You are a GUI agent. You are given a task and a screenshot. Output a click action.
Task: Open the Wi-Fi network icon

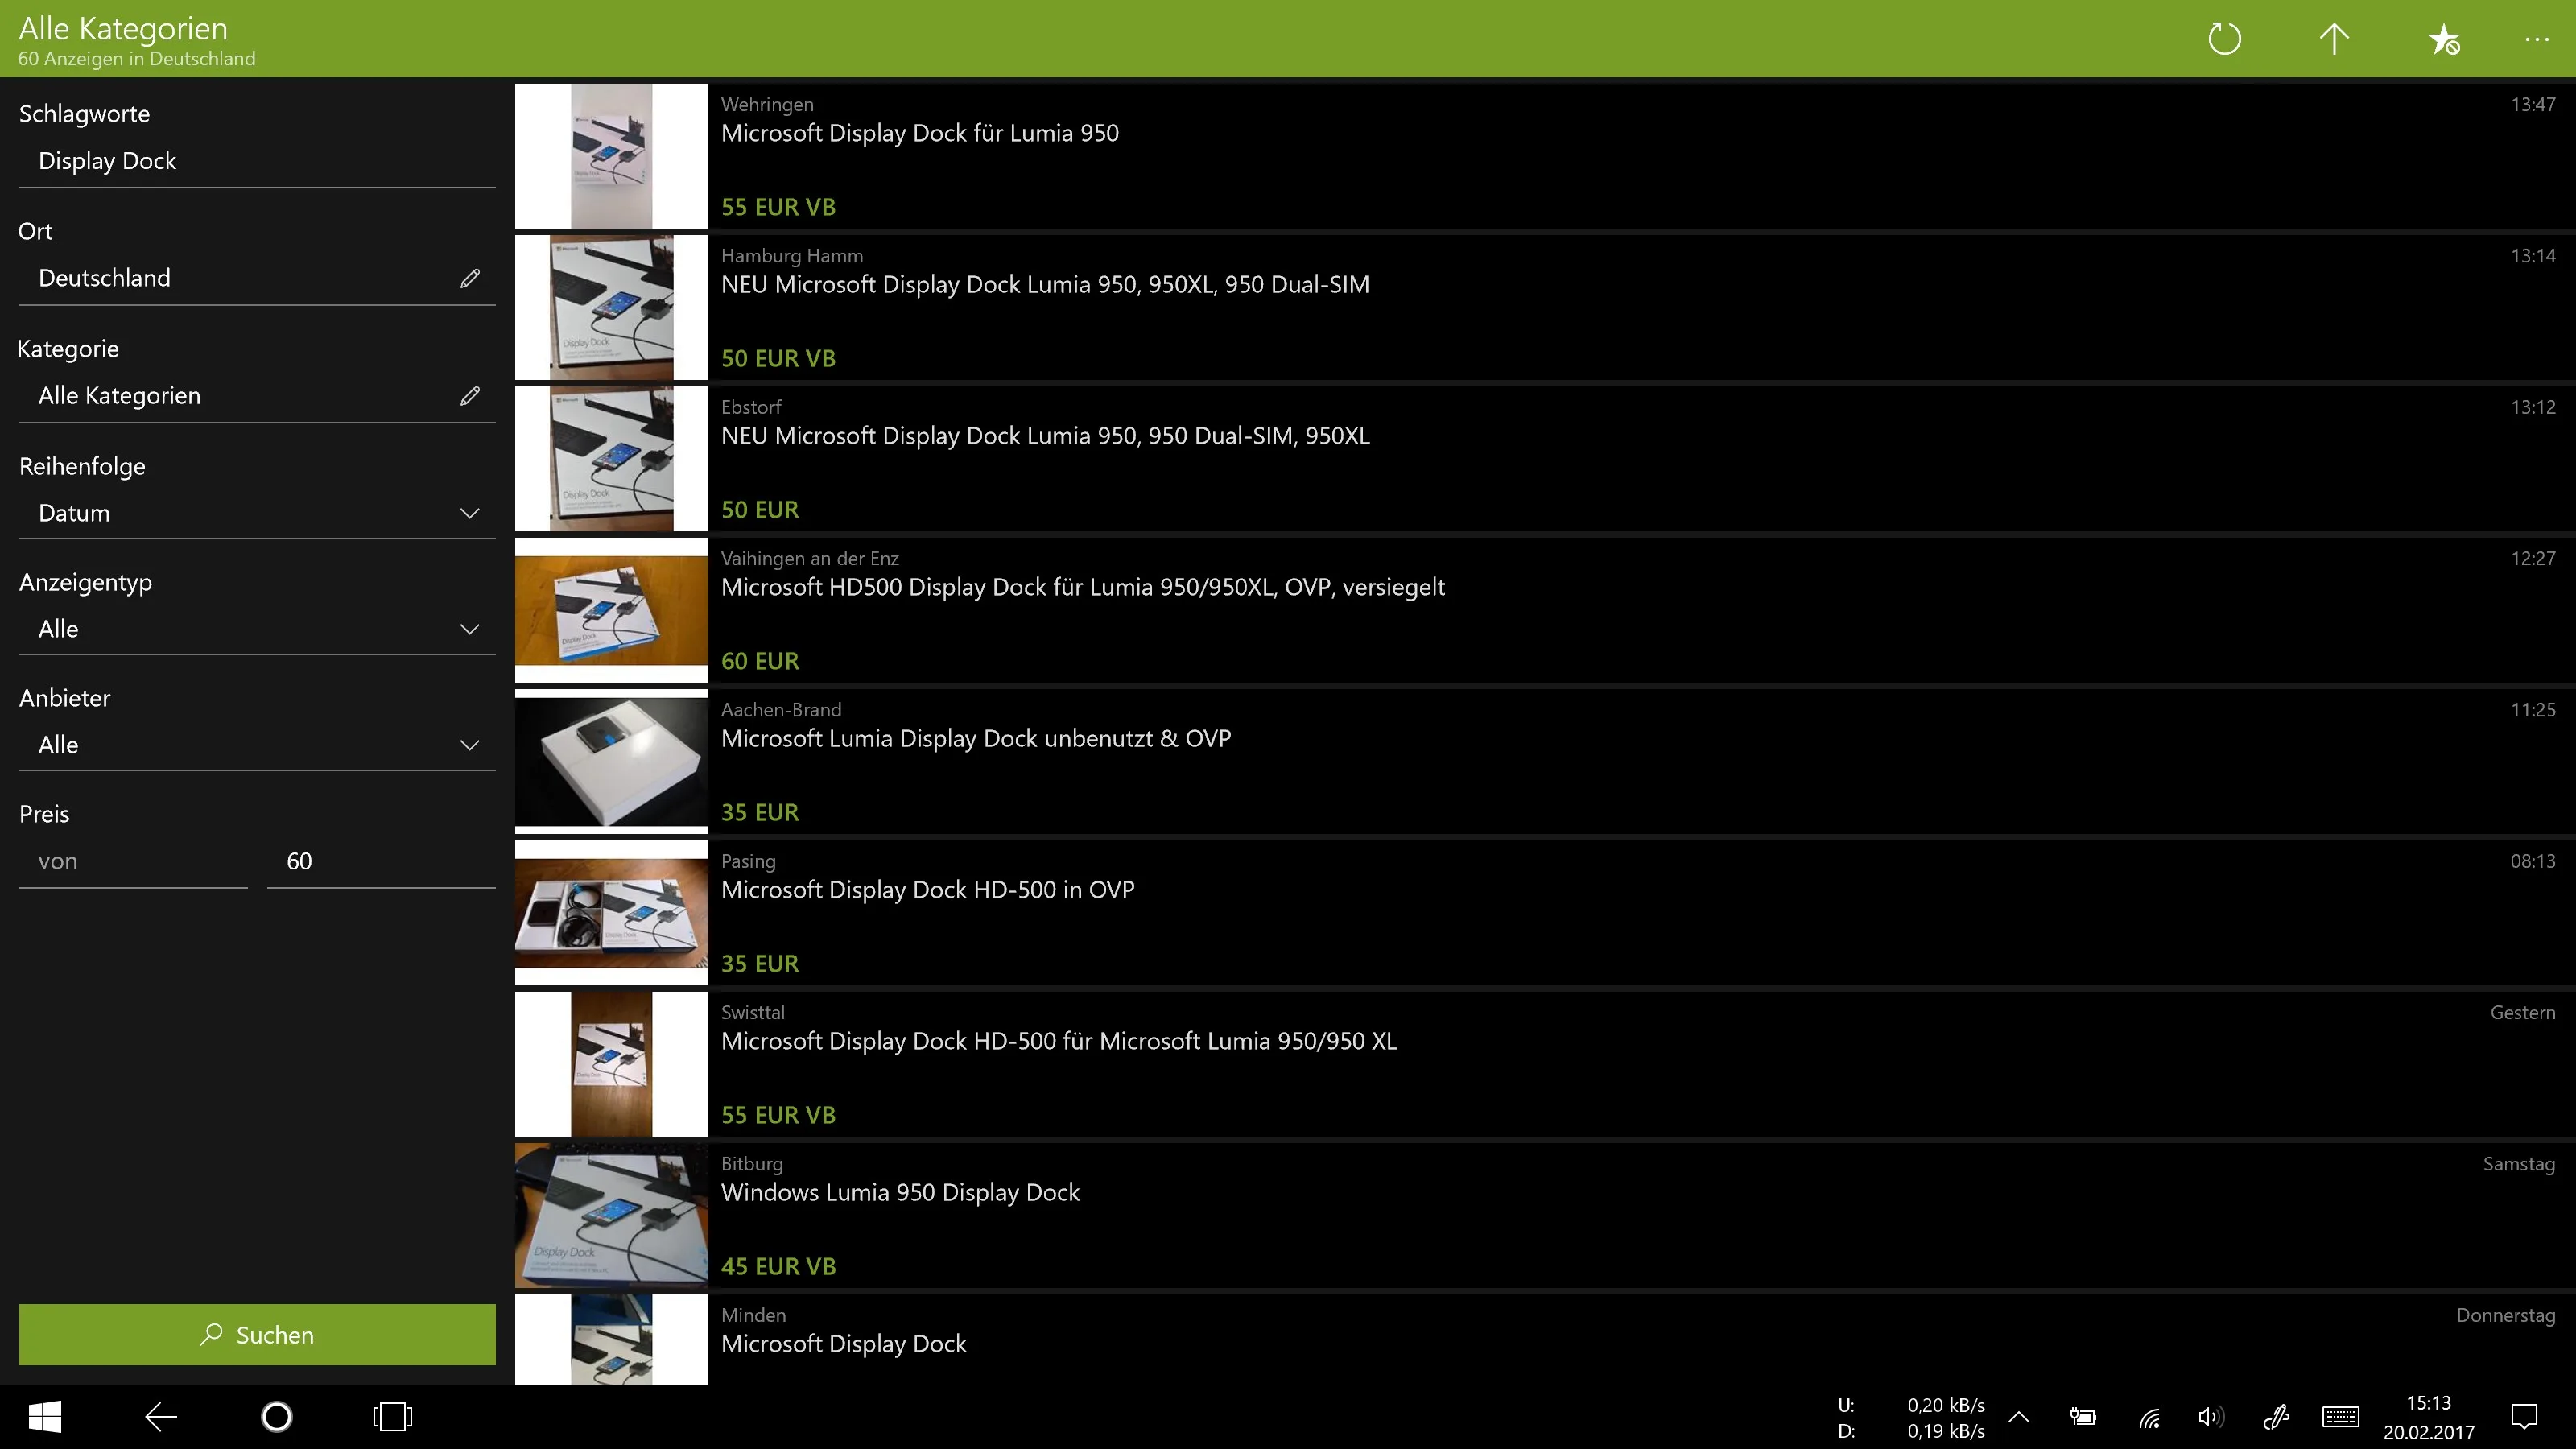pos(2149,1417)
